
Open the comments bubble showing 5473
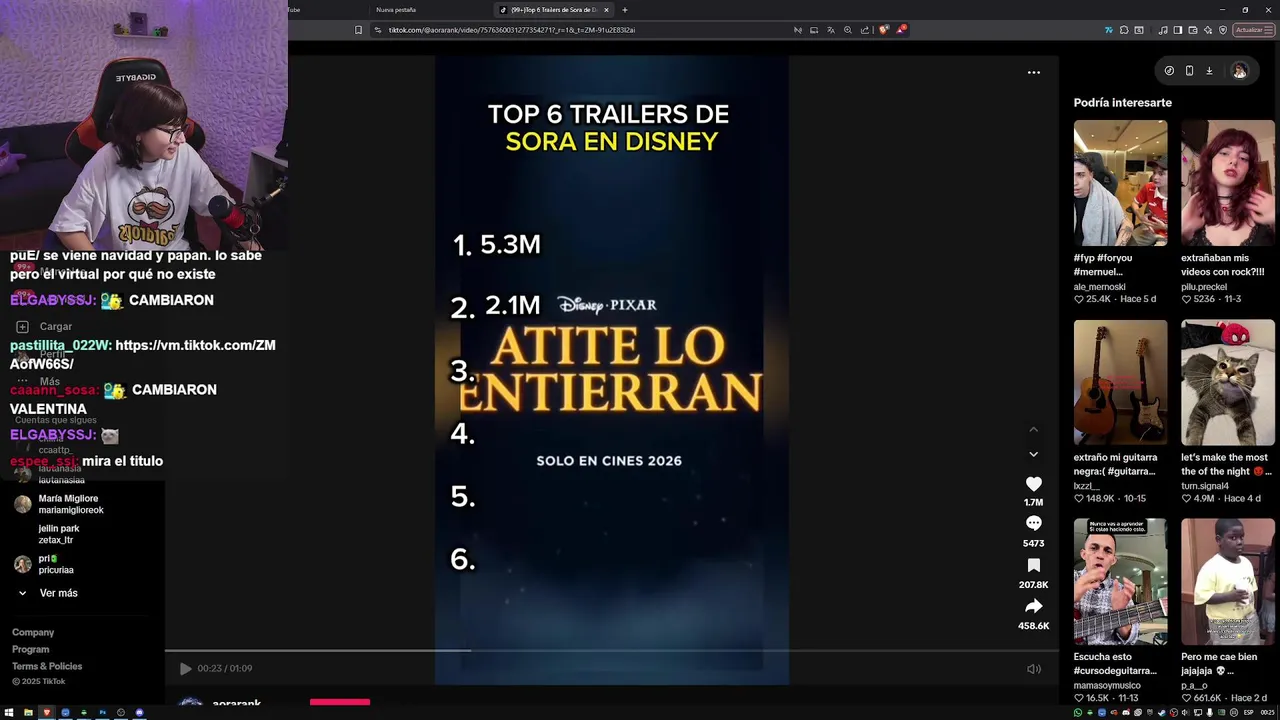tap(1034, 524)
